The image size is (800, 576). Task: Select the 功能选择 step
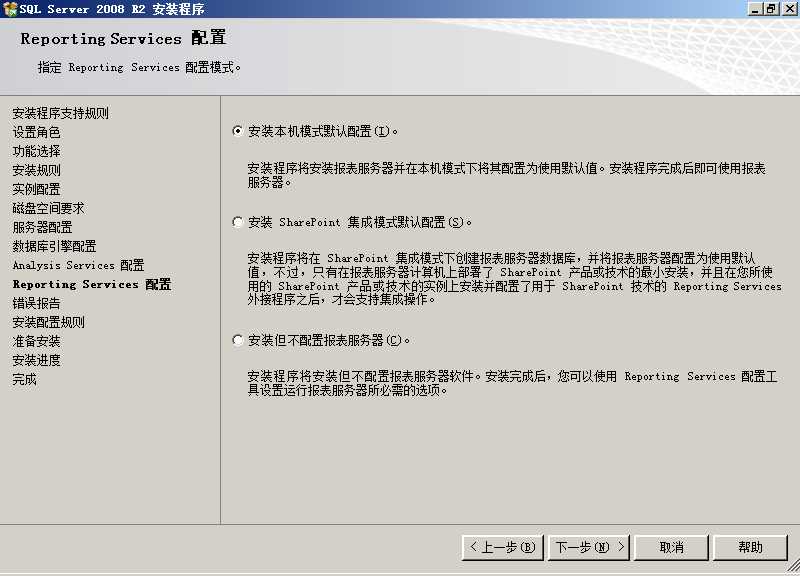point(36,151)
